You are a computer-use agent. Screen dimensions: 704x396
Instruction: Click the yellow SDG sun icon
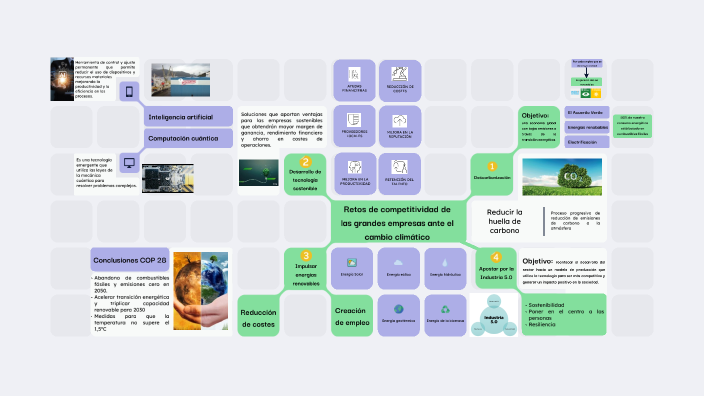596,93
